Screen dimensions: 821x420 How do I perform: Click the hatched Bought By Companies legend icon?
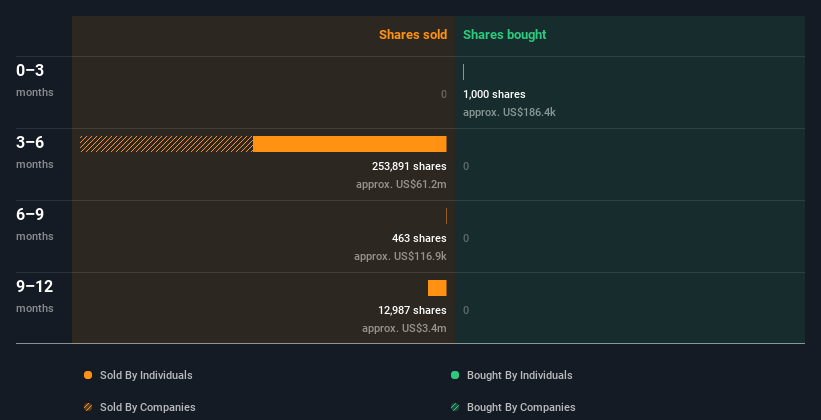(455, 407)
